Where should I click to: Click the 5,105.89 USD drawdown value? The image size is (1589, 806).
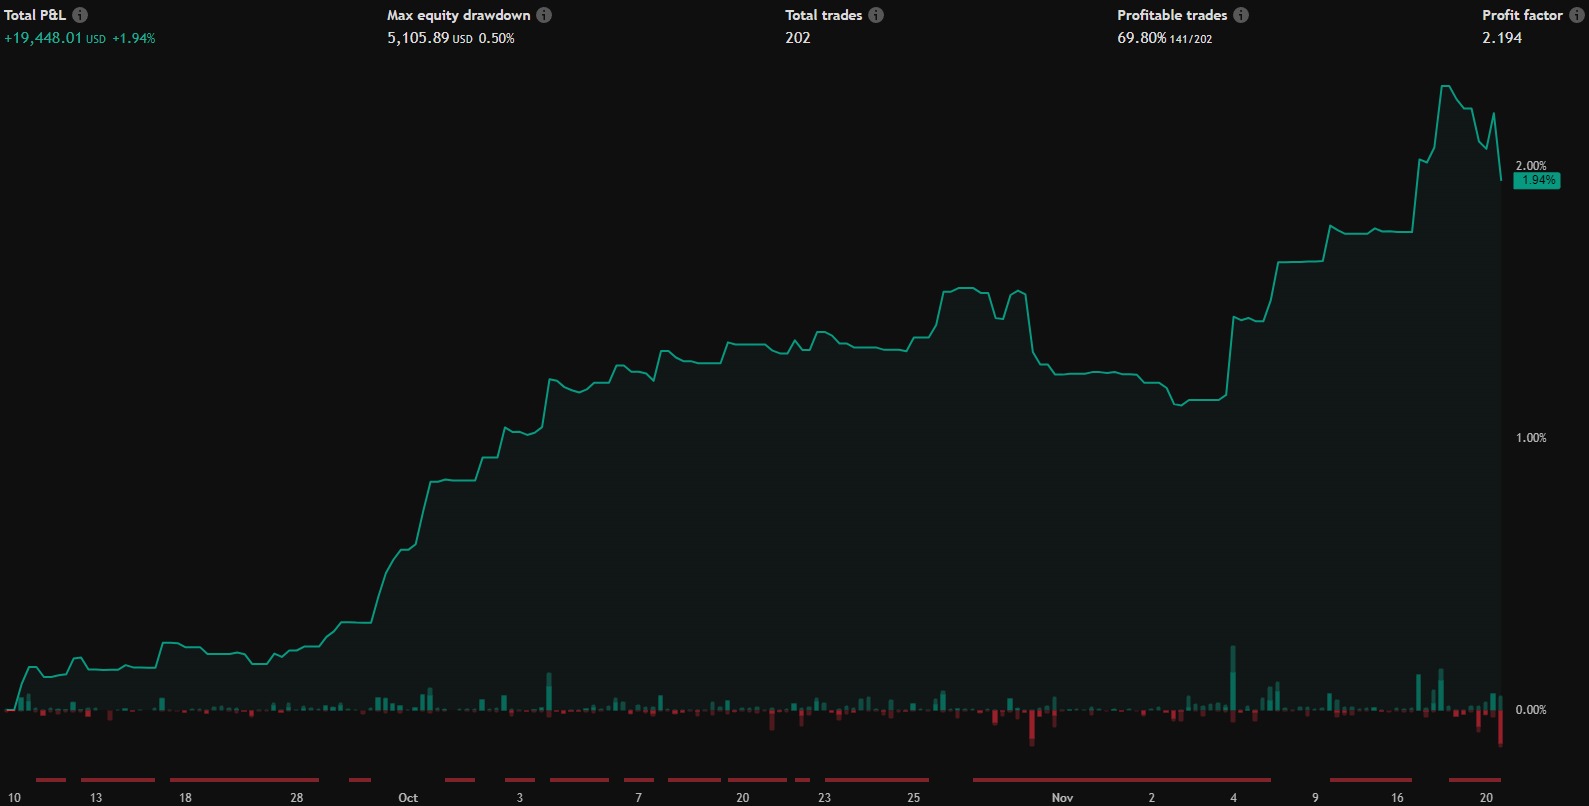tap(429, 38)
